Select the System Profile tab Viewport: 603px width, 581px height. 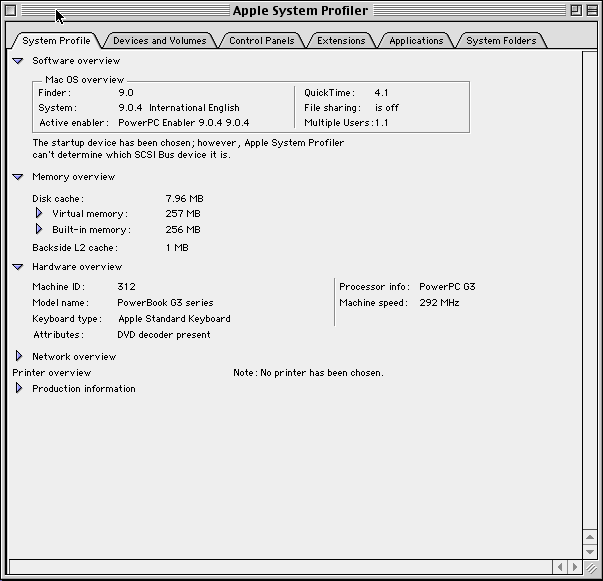[56, 40]
